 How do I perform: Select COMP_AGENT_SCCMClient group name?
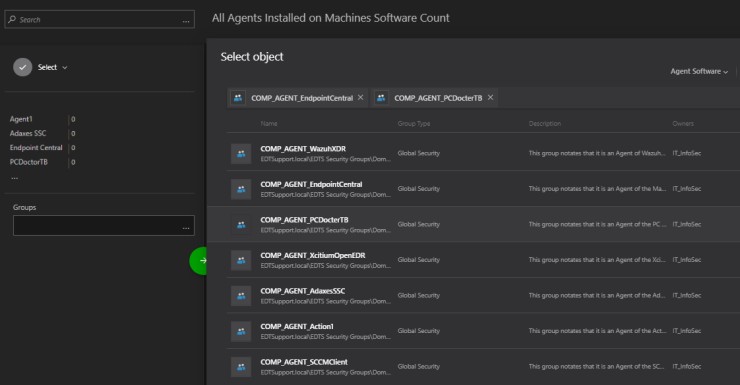point(304,362)
